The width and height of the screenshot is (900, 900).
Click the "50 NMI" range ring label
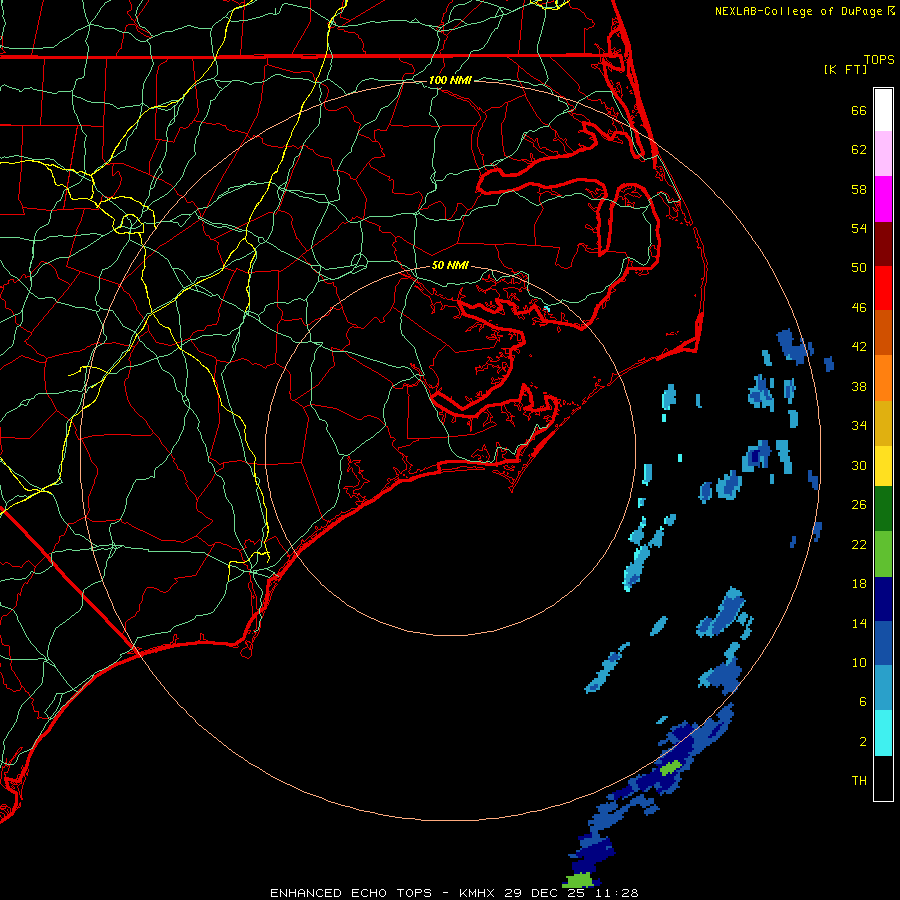click(450, 265)
